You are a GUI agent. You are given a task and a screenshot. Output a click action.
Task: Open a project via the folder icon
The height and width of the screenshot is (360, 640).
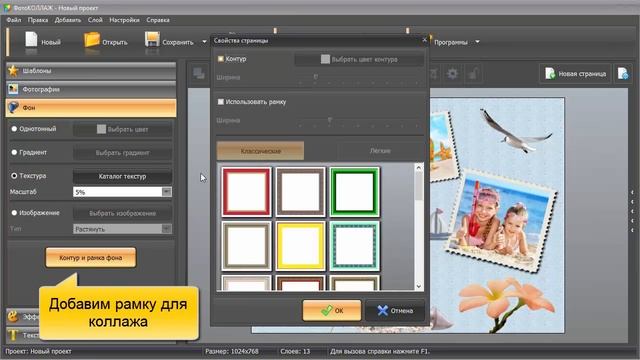(x=92, y=41)
